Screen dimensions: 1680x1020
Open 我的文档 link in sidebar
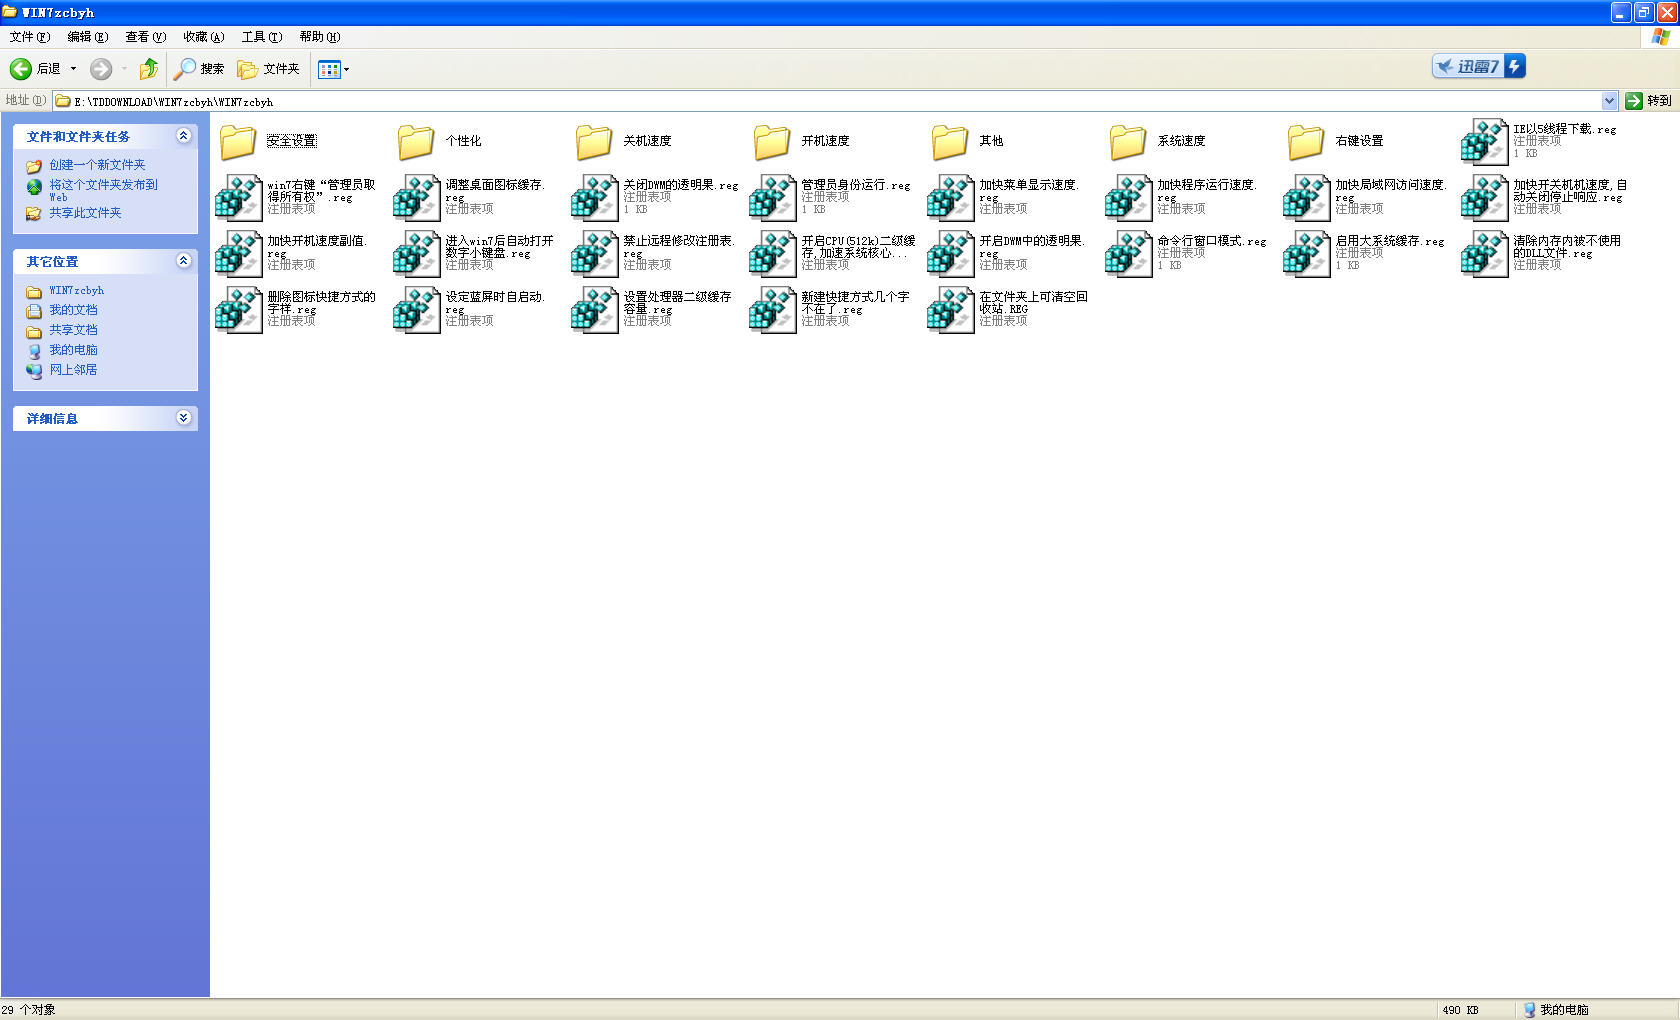click(73, 310)
